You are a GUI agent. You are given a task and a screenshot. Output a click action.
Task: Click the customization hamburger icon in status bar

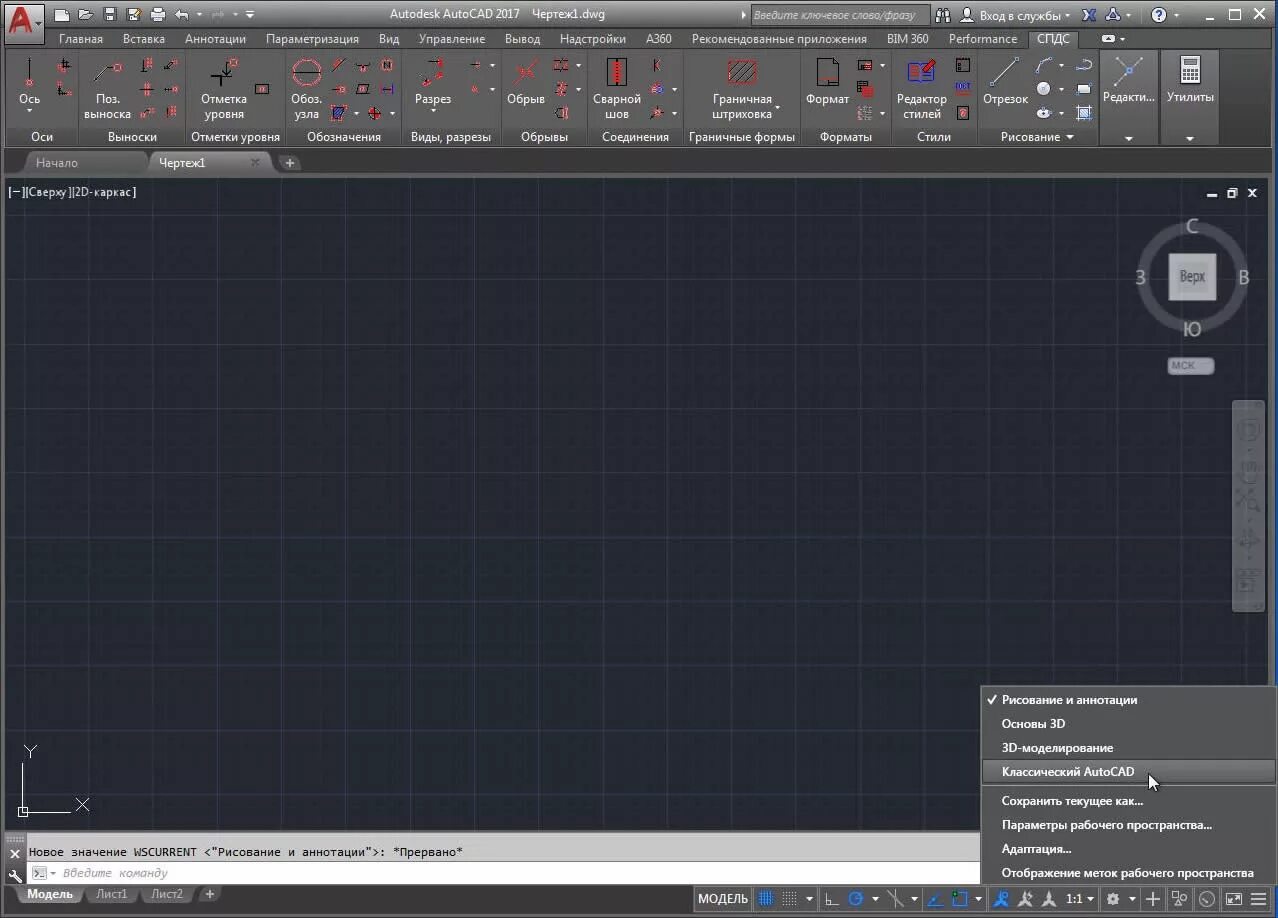point(1260,899)
